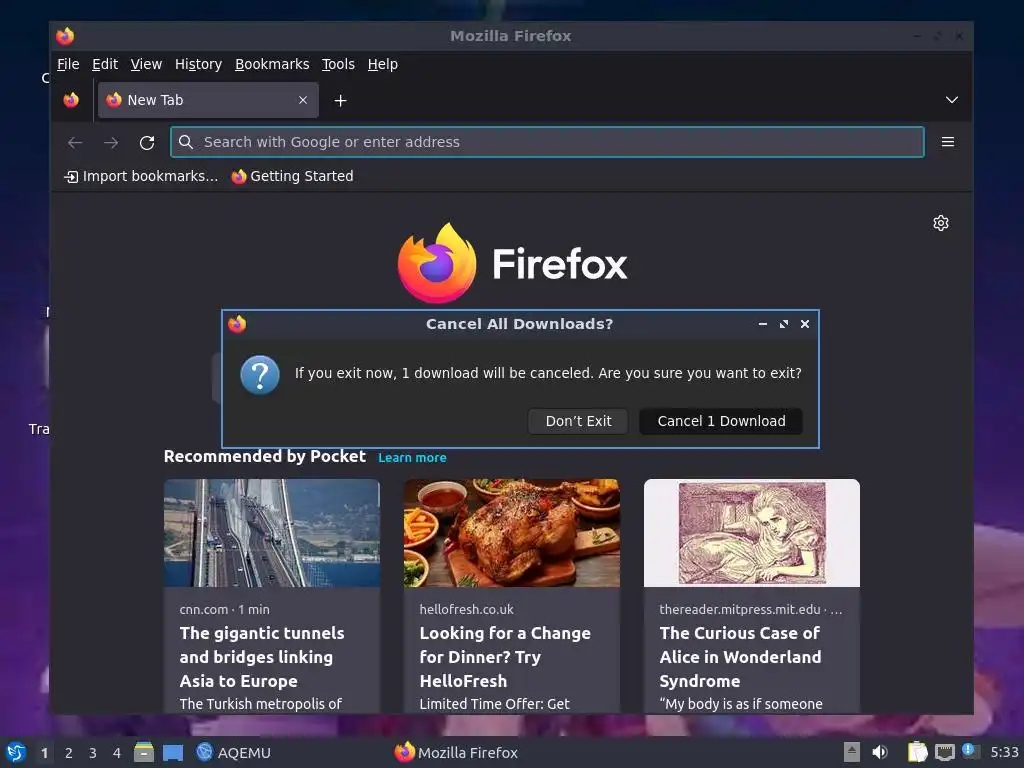1024x768 pixels.
Task: Minimize the Cancel All Downloads dialog
Action: click(x=762, y=324)
